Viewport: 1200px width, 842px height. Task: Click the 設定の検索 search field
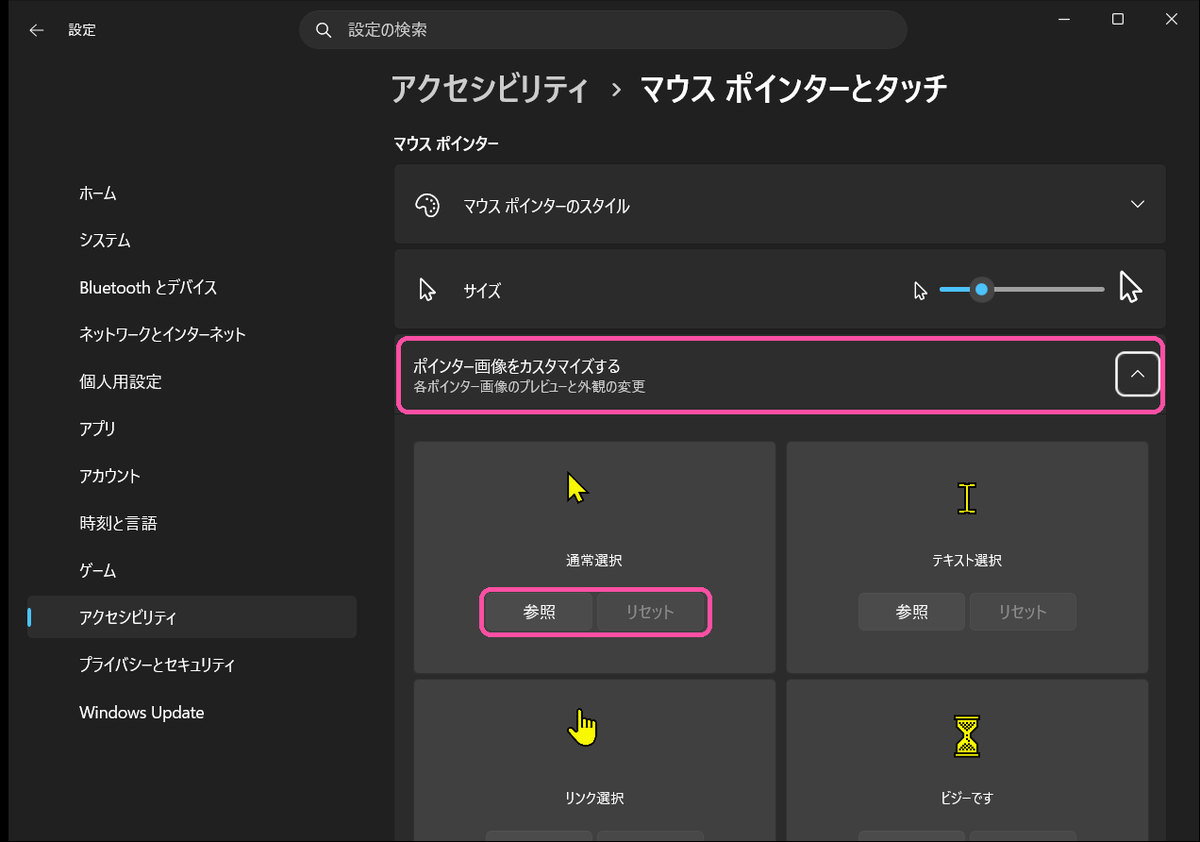tap(603, 30)
